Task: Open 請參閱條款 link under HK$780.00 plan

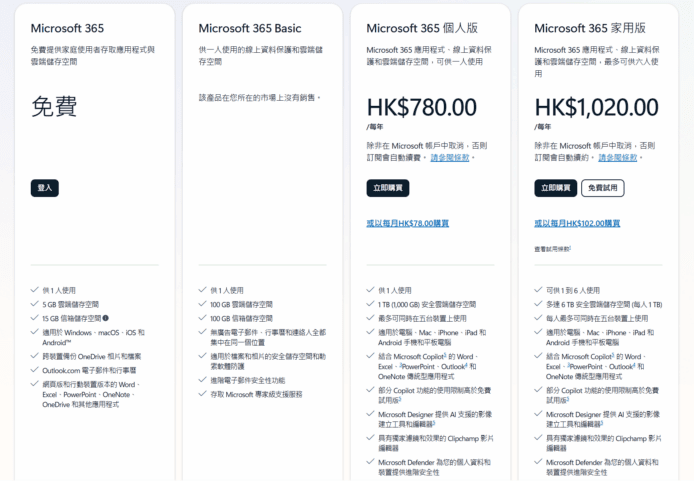Action: (451, 157)
